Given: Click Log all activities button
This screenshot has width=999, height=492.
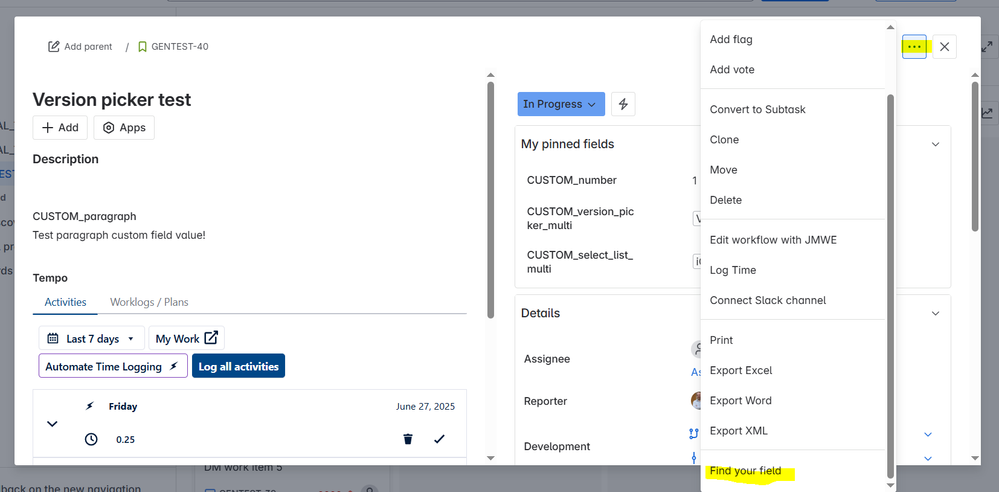Looking at the screenshot, I should [238, 366].
